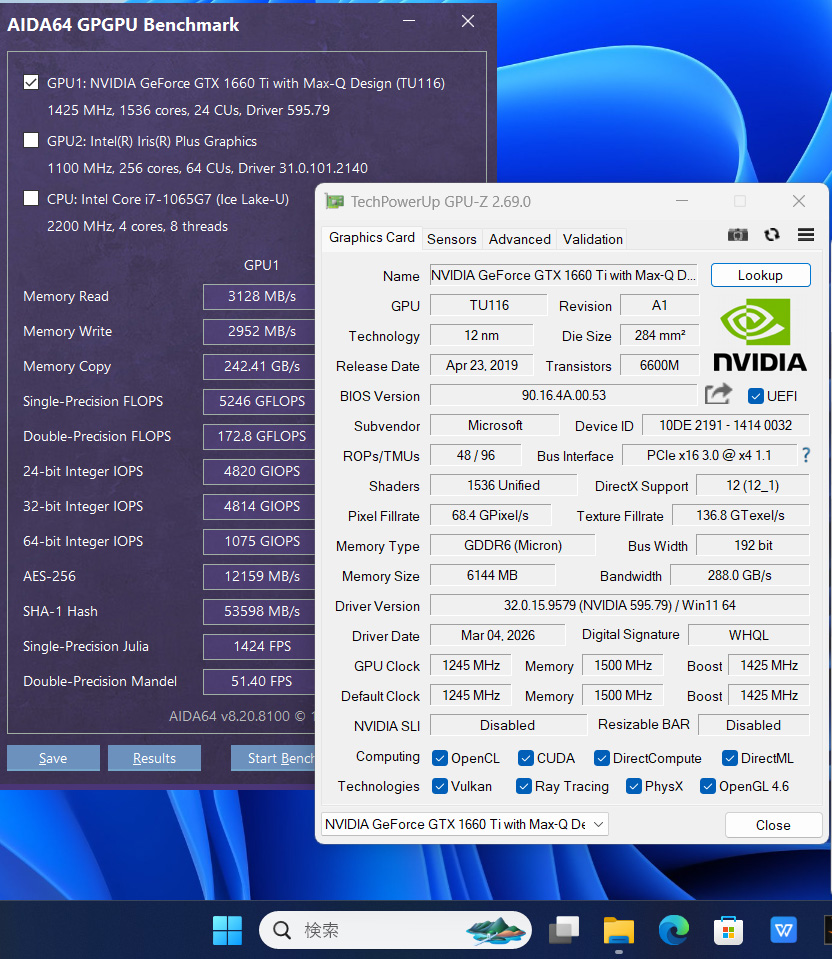Open the GPU-Z hamburger menu
Viewport: 832px width, 959px height.
click(806, 235)
